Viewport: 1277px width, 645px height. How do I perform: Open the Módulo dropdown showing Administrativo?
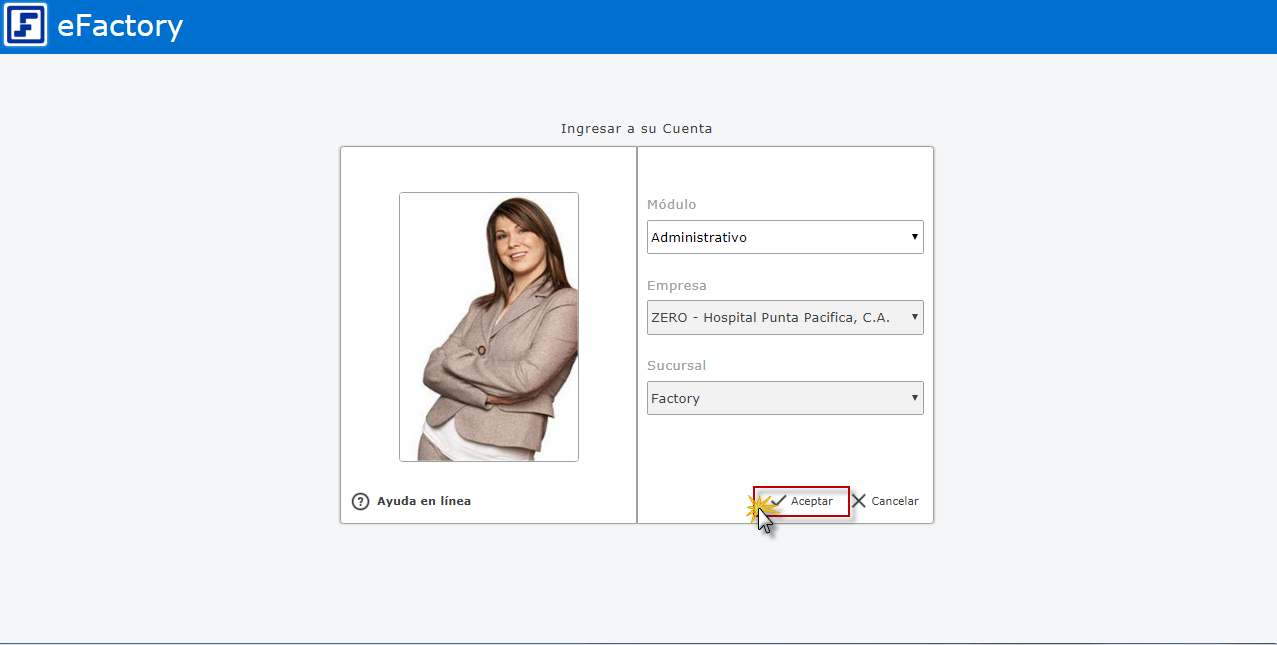pos(776,238)
